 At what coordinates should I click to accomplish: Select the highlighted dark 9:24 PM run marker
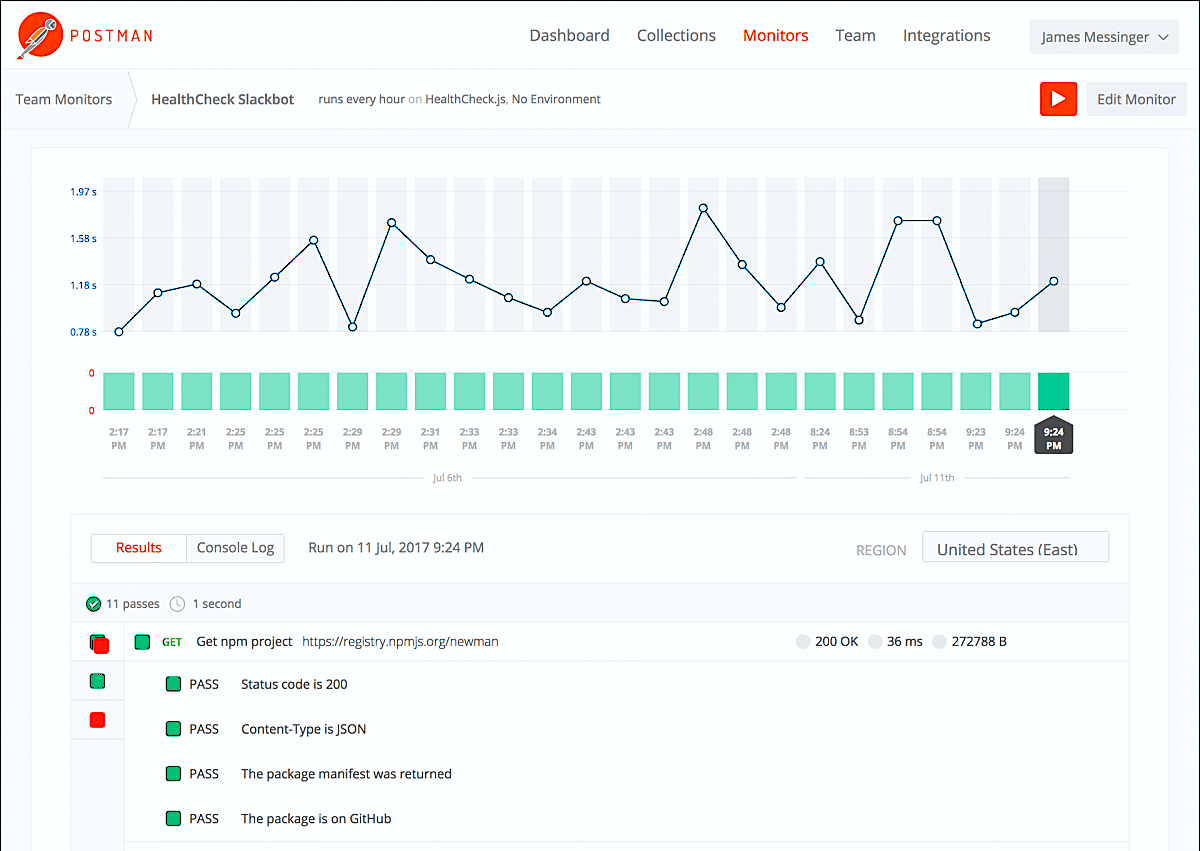tap(1053, 438)
